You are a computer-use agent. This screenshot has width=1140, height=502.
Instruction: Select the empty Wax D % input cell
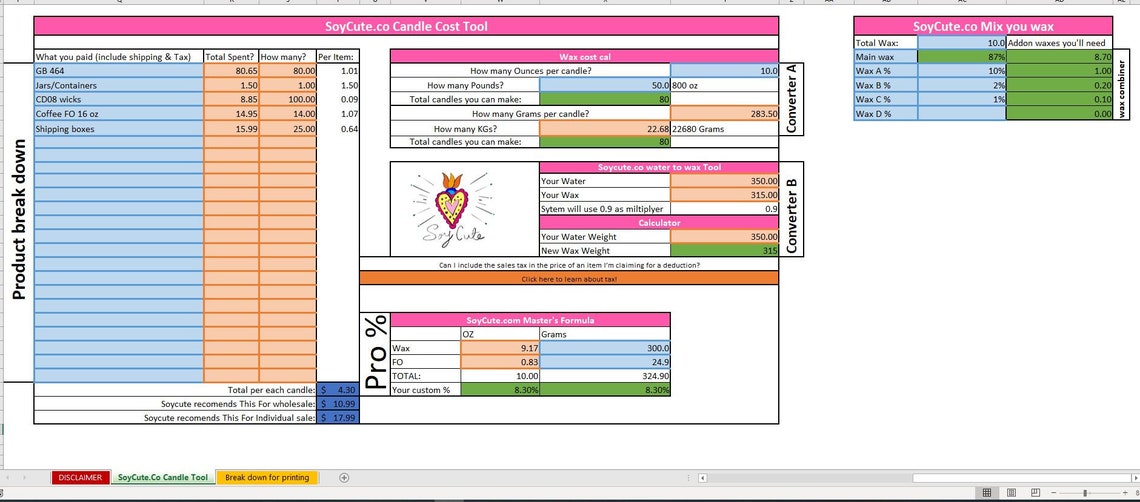point(962,113)
